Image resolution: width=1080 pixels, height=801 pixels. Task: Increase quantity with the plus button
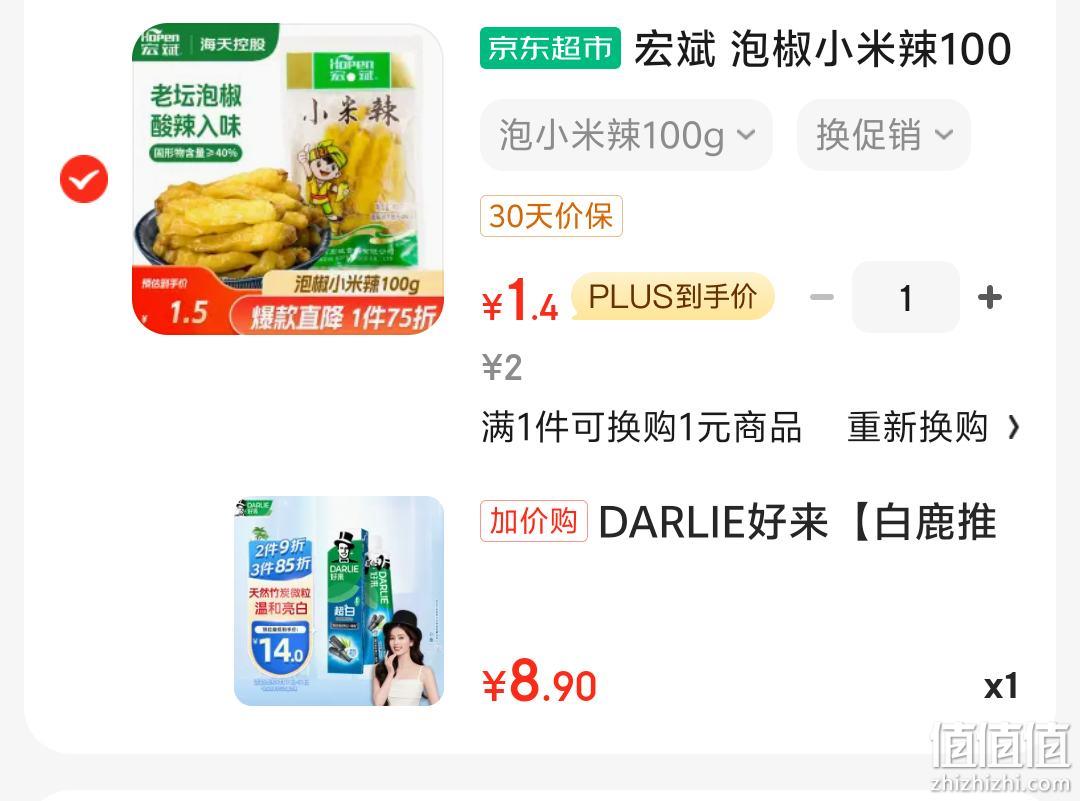coord(990,298)
